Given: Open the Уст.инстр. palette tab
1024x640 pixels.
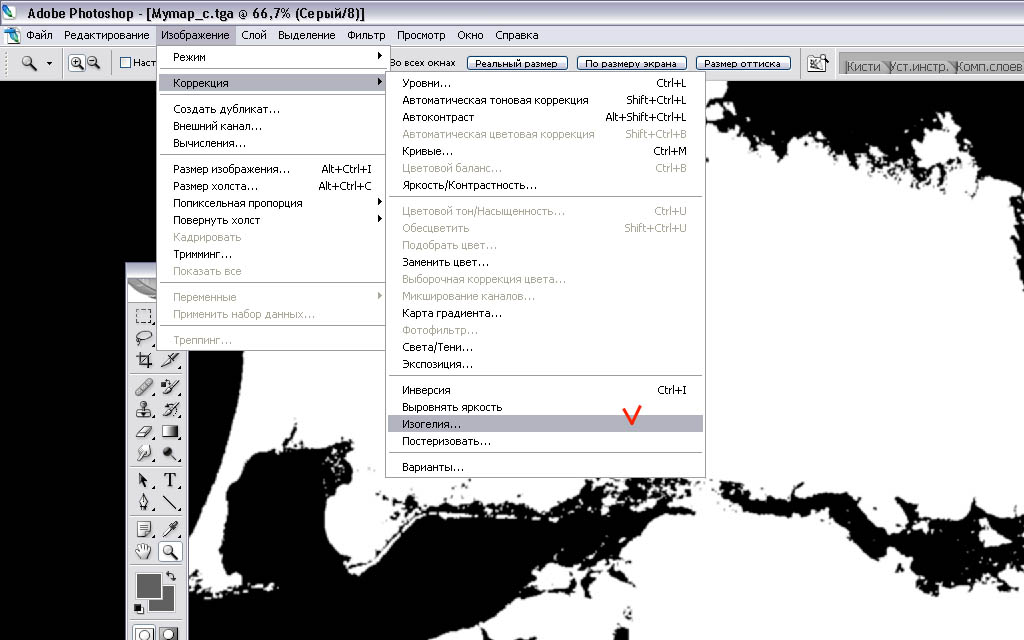Looking at the screenshot, I should point(919,67).
